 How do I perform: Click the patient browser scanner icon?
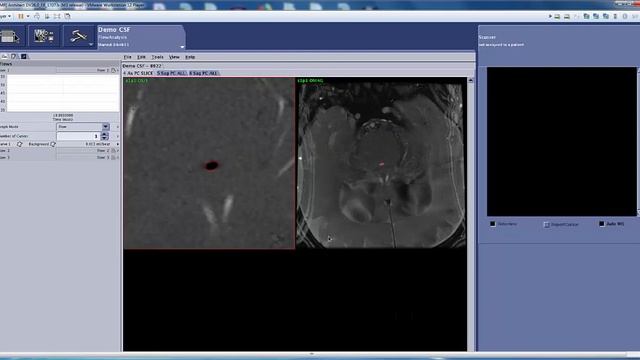[10, 37]
